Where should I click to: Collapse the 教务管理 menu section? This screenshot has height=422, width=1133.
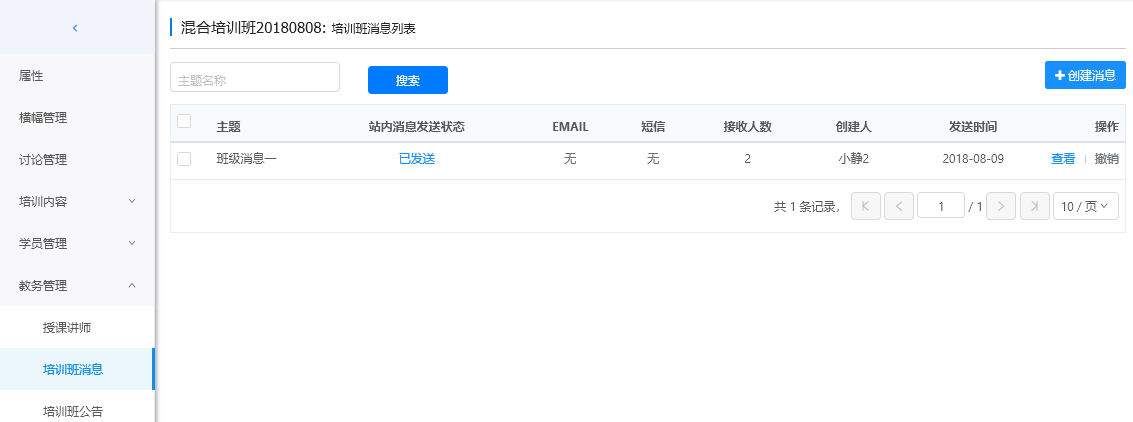pyautogui.click(x=77, y=286)
